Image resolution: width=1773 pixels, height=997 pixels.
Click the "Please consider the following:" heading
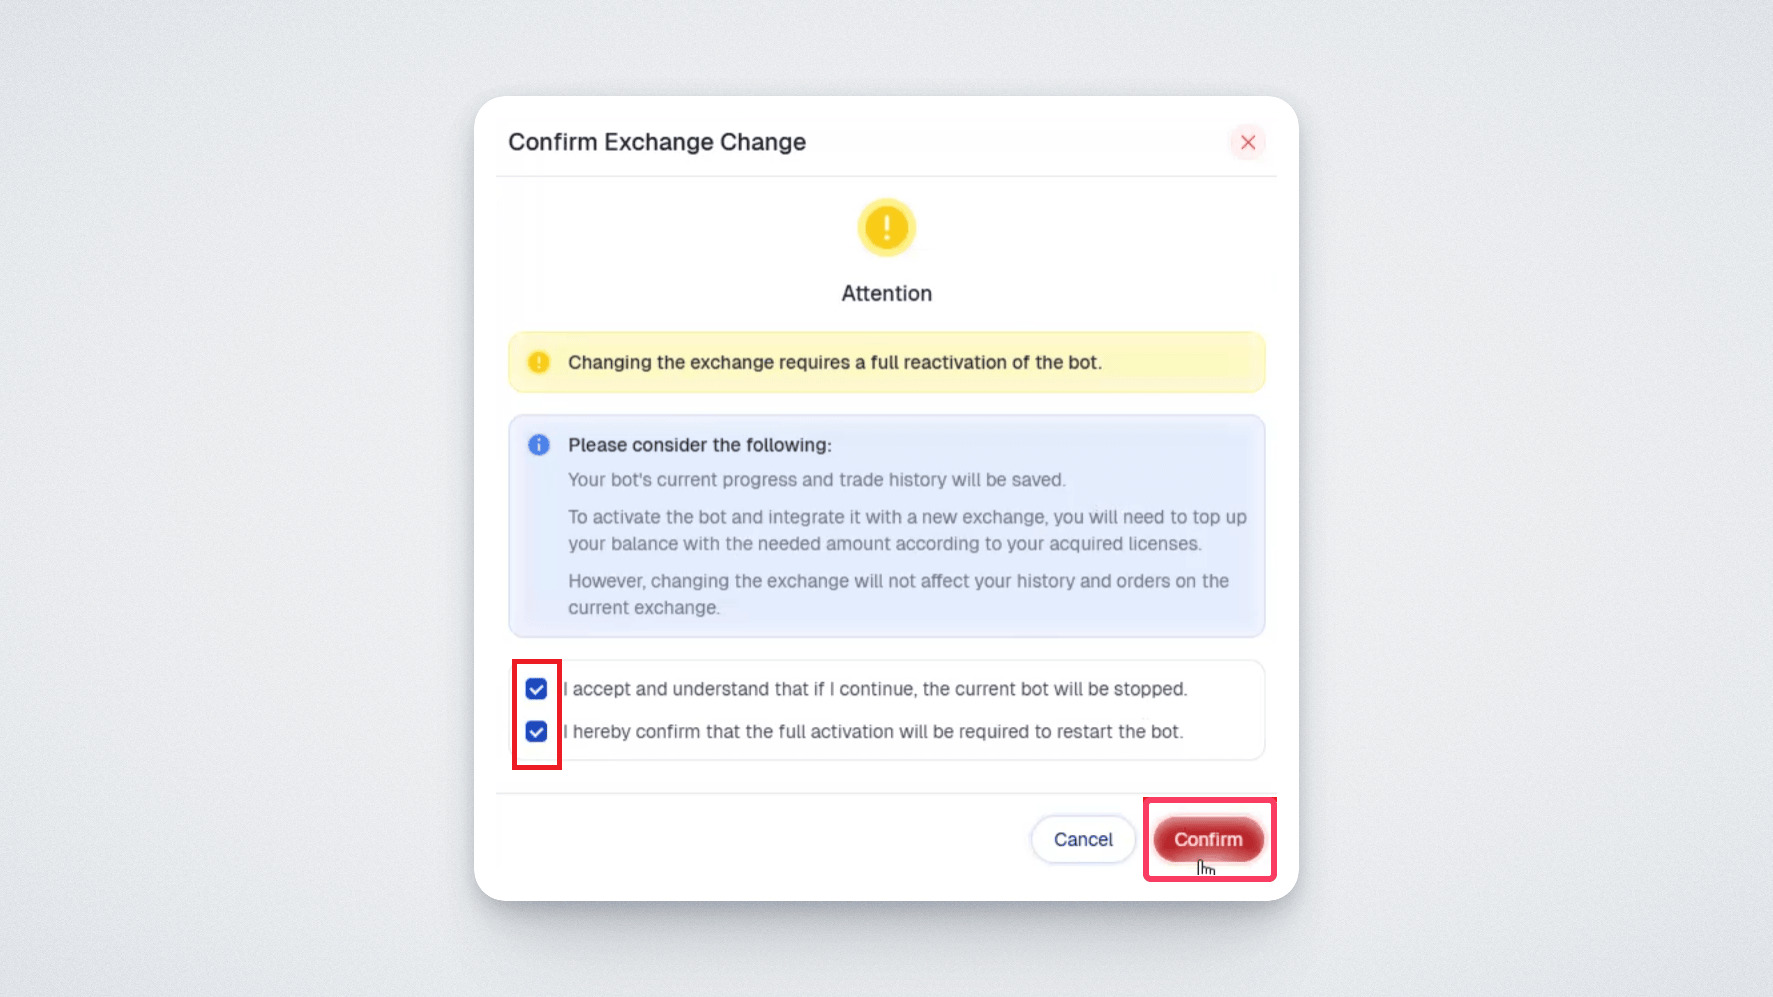coord(699,445)
